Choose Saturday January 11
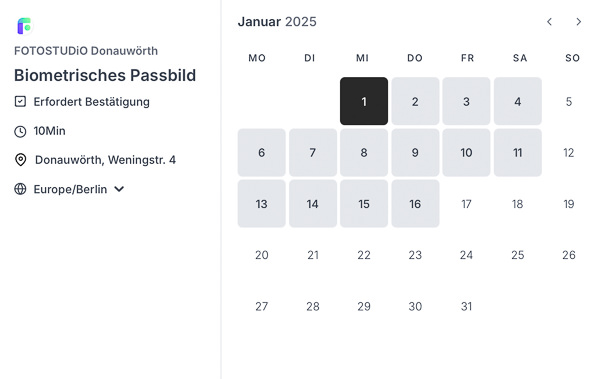The width and height of the screenshot is (600, 379). [x=518, y=152]
